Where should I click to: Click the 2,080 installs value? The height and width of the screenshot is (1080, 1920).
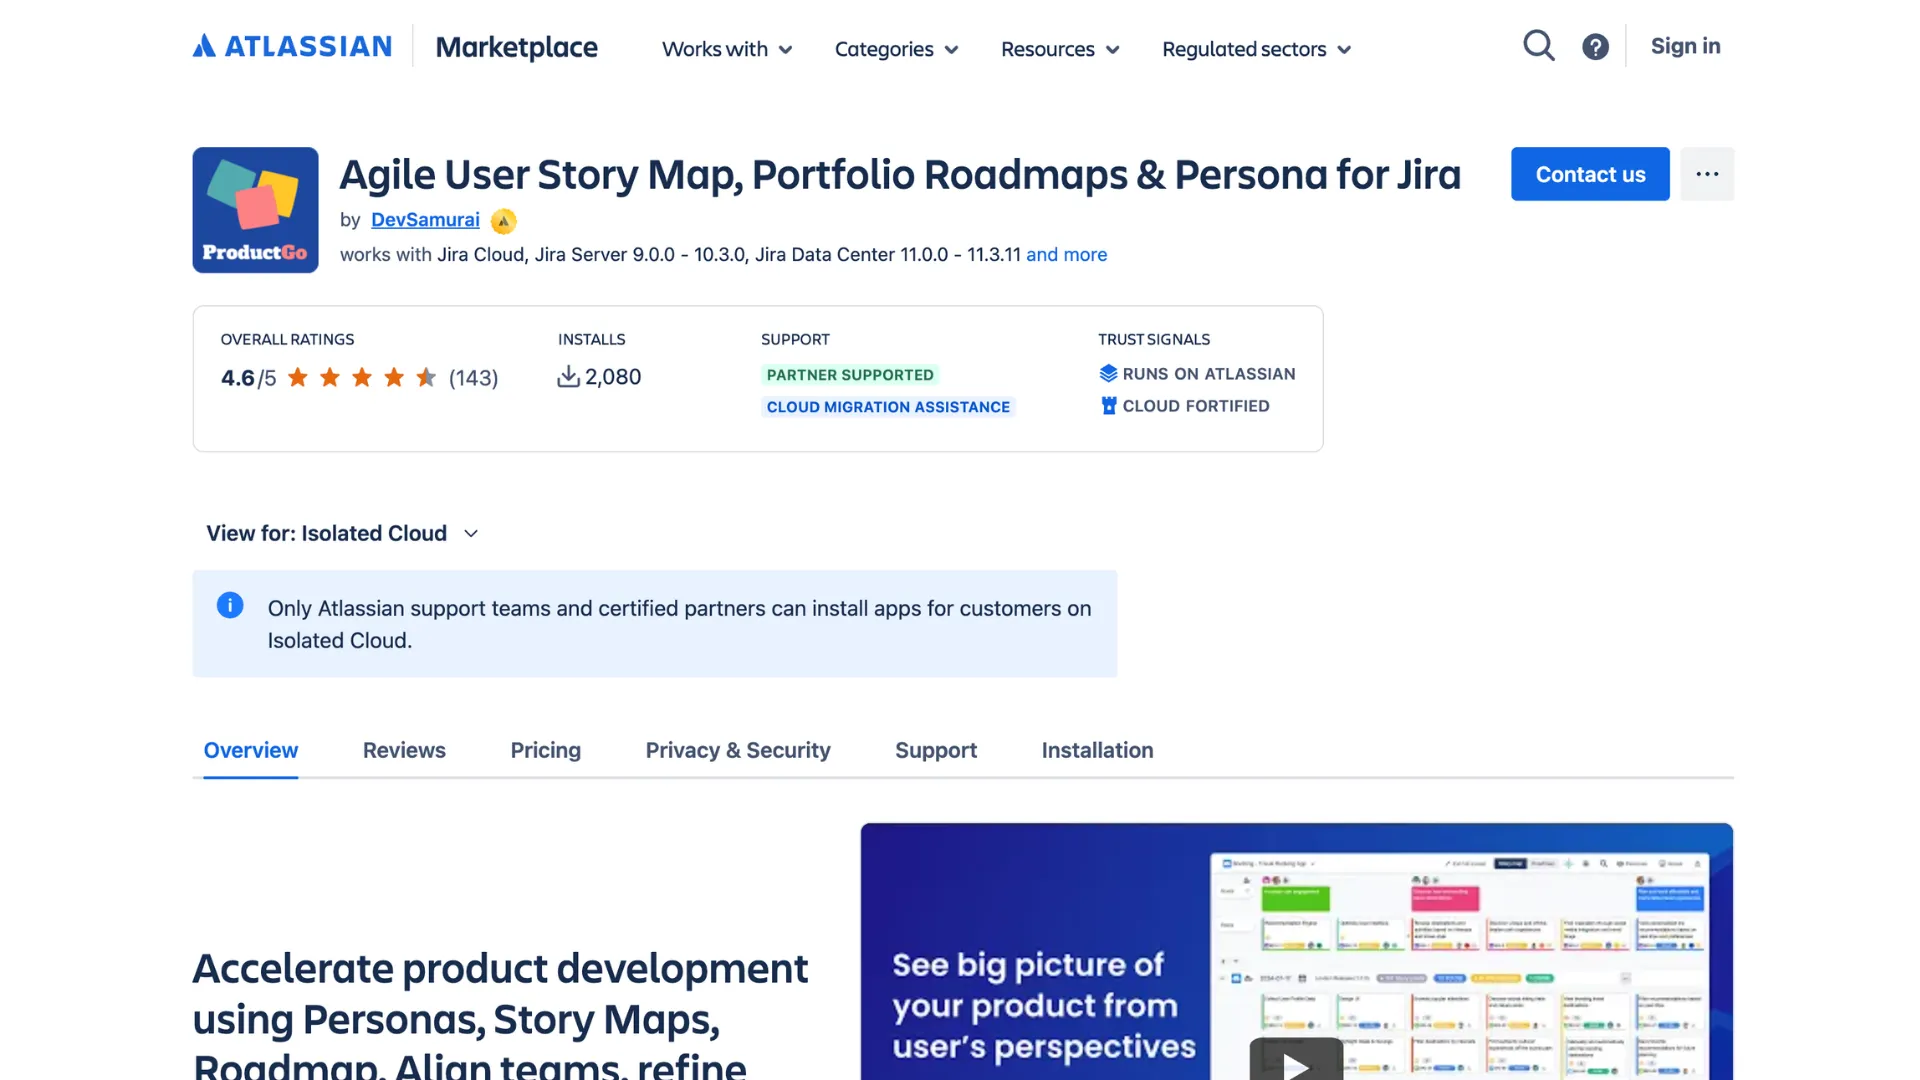click(x=613, y=377)
